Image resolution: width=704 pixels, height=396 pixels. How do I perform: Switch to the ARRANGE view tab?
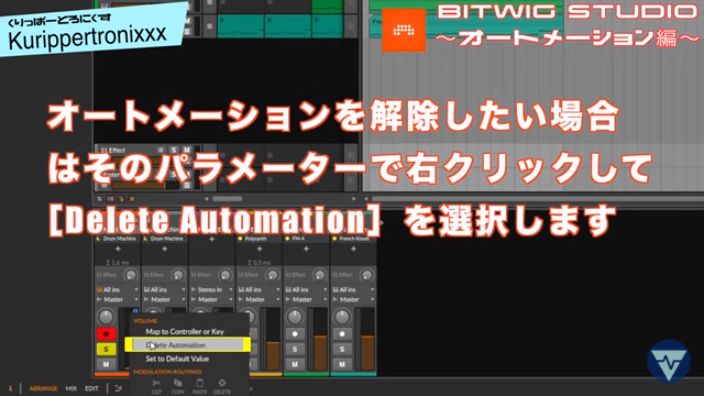pos(43,388)
